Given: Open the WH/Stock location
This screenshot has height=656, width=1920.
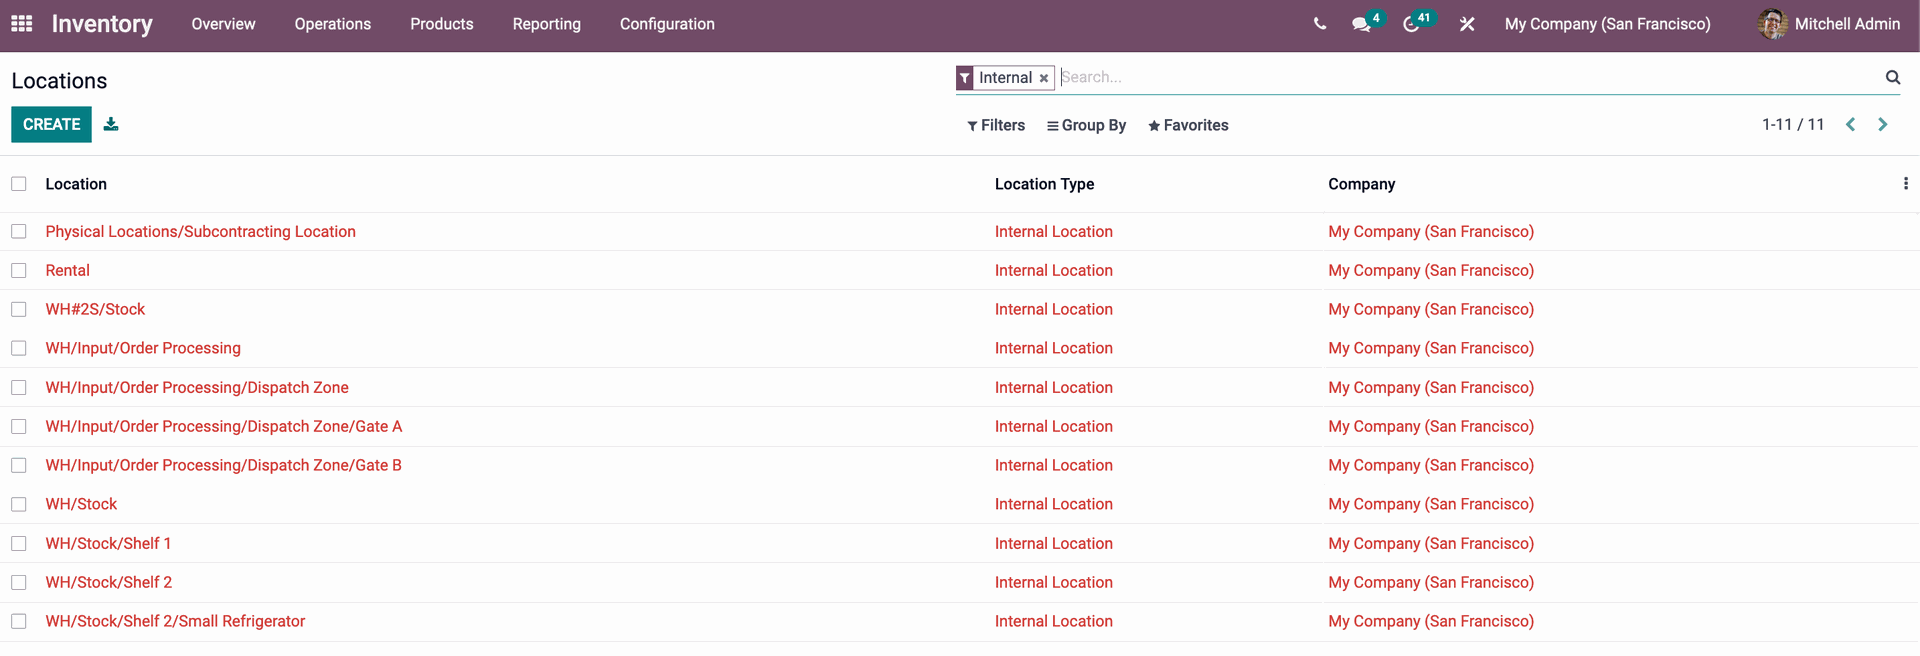Looking at the screenshot, I should pyautogui.click(x=81, y=504).
